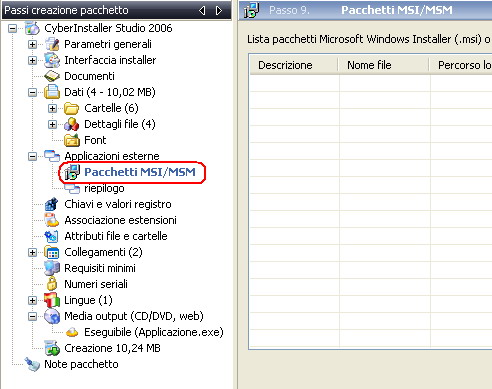Click the Passo 9 header installer icon
The height and width of the screenshot is (389, 492).
[251, 10]
